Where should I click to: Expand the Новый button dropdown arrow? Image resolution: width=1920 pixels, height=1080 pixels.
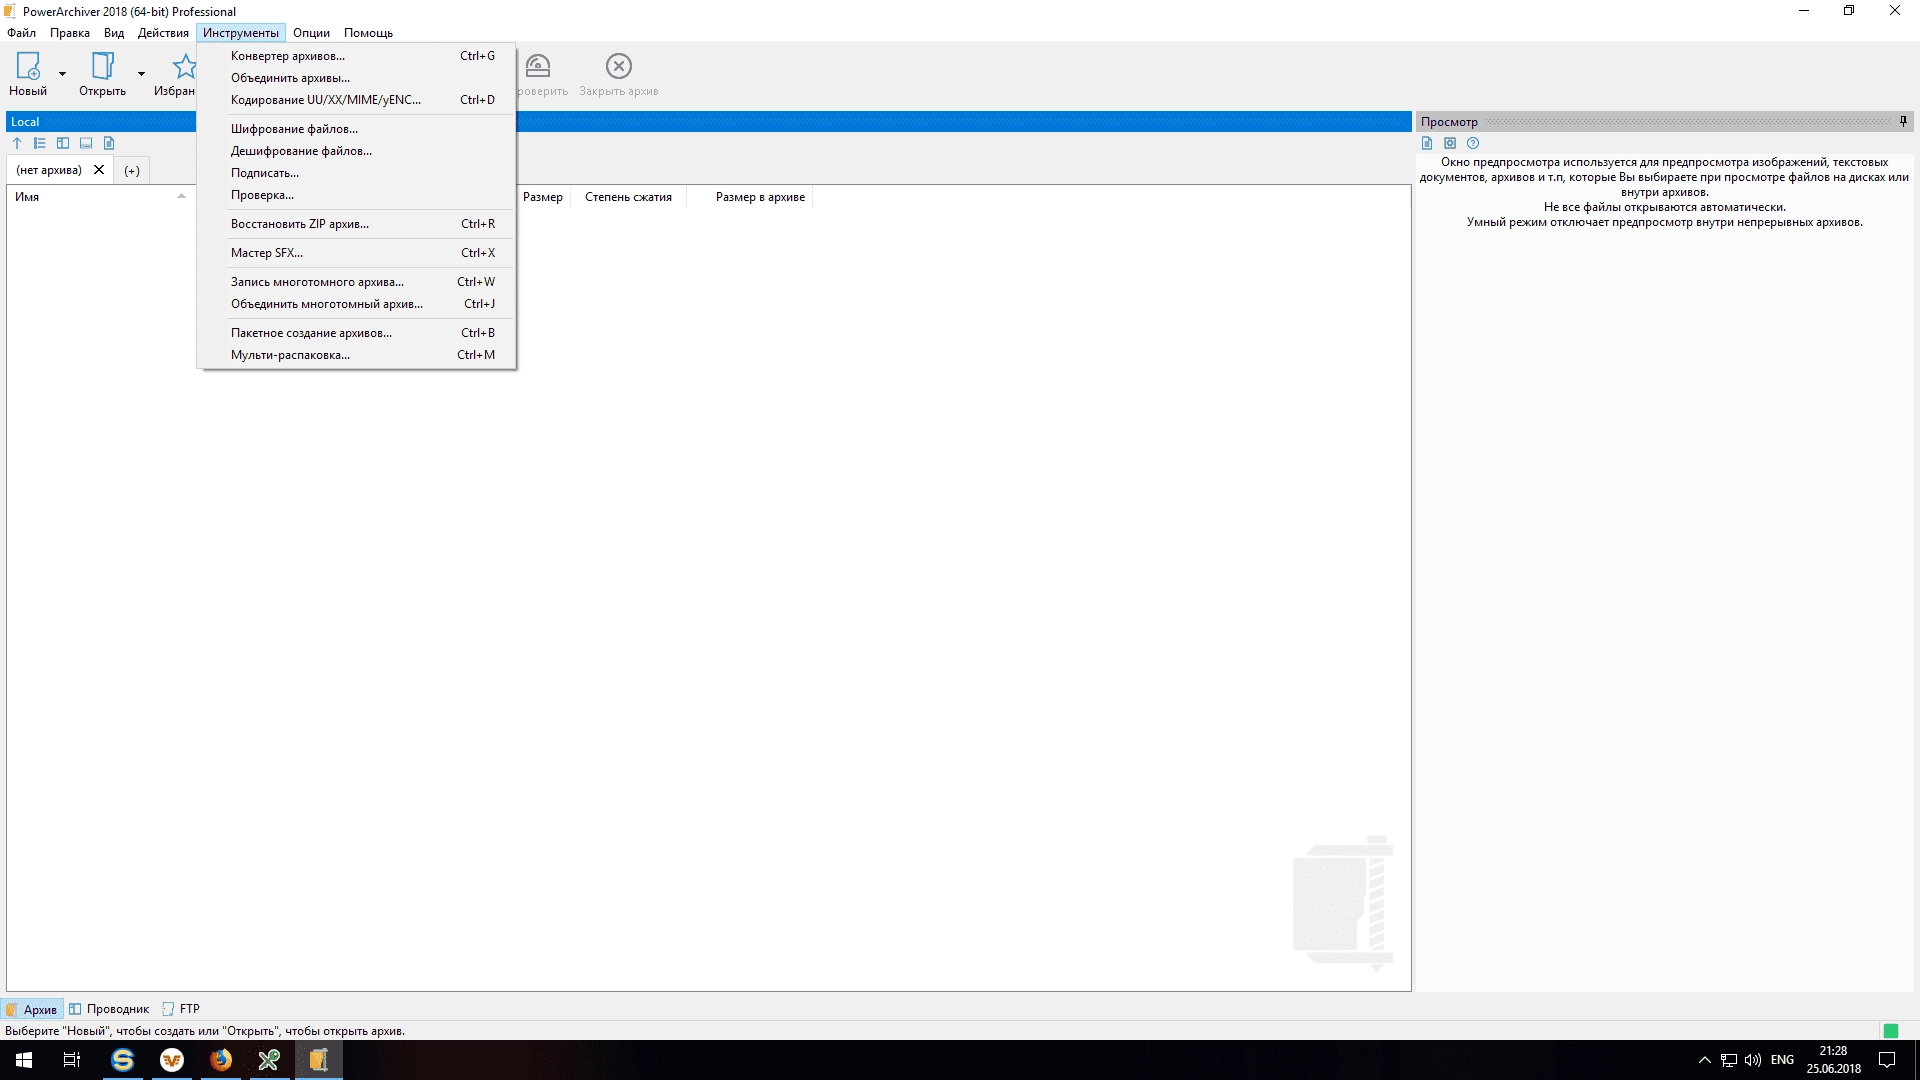pyautogui.click(x=62, y=74)
